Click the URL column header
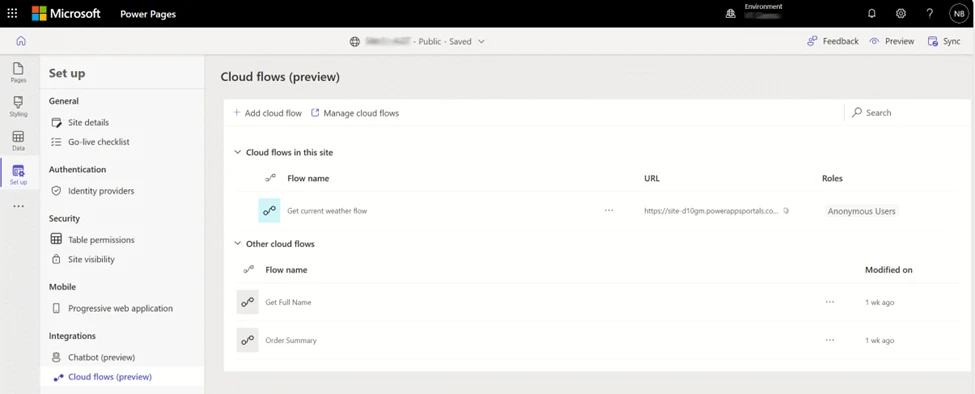This screenshot has width=975, height=394. [652, 178]
